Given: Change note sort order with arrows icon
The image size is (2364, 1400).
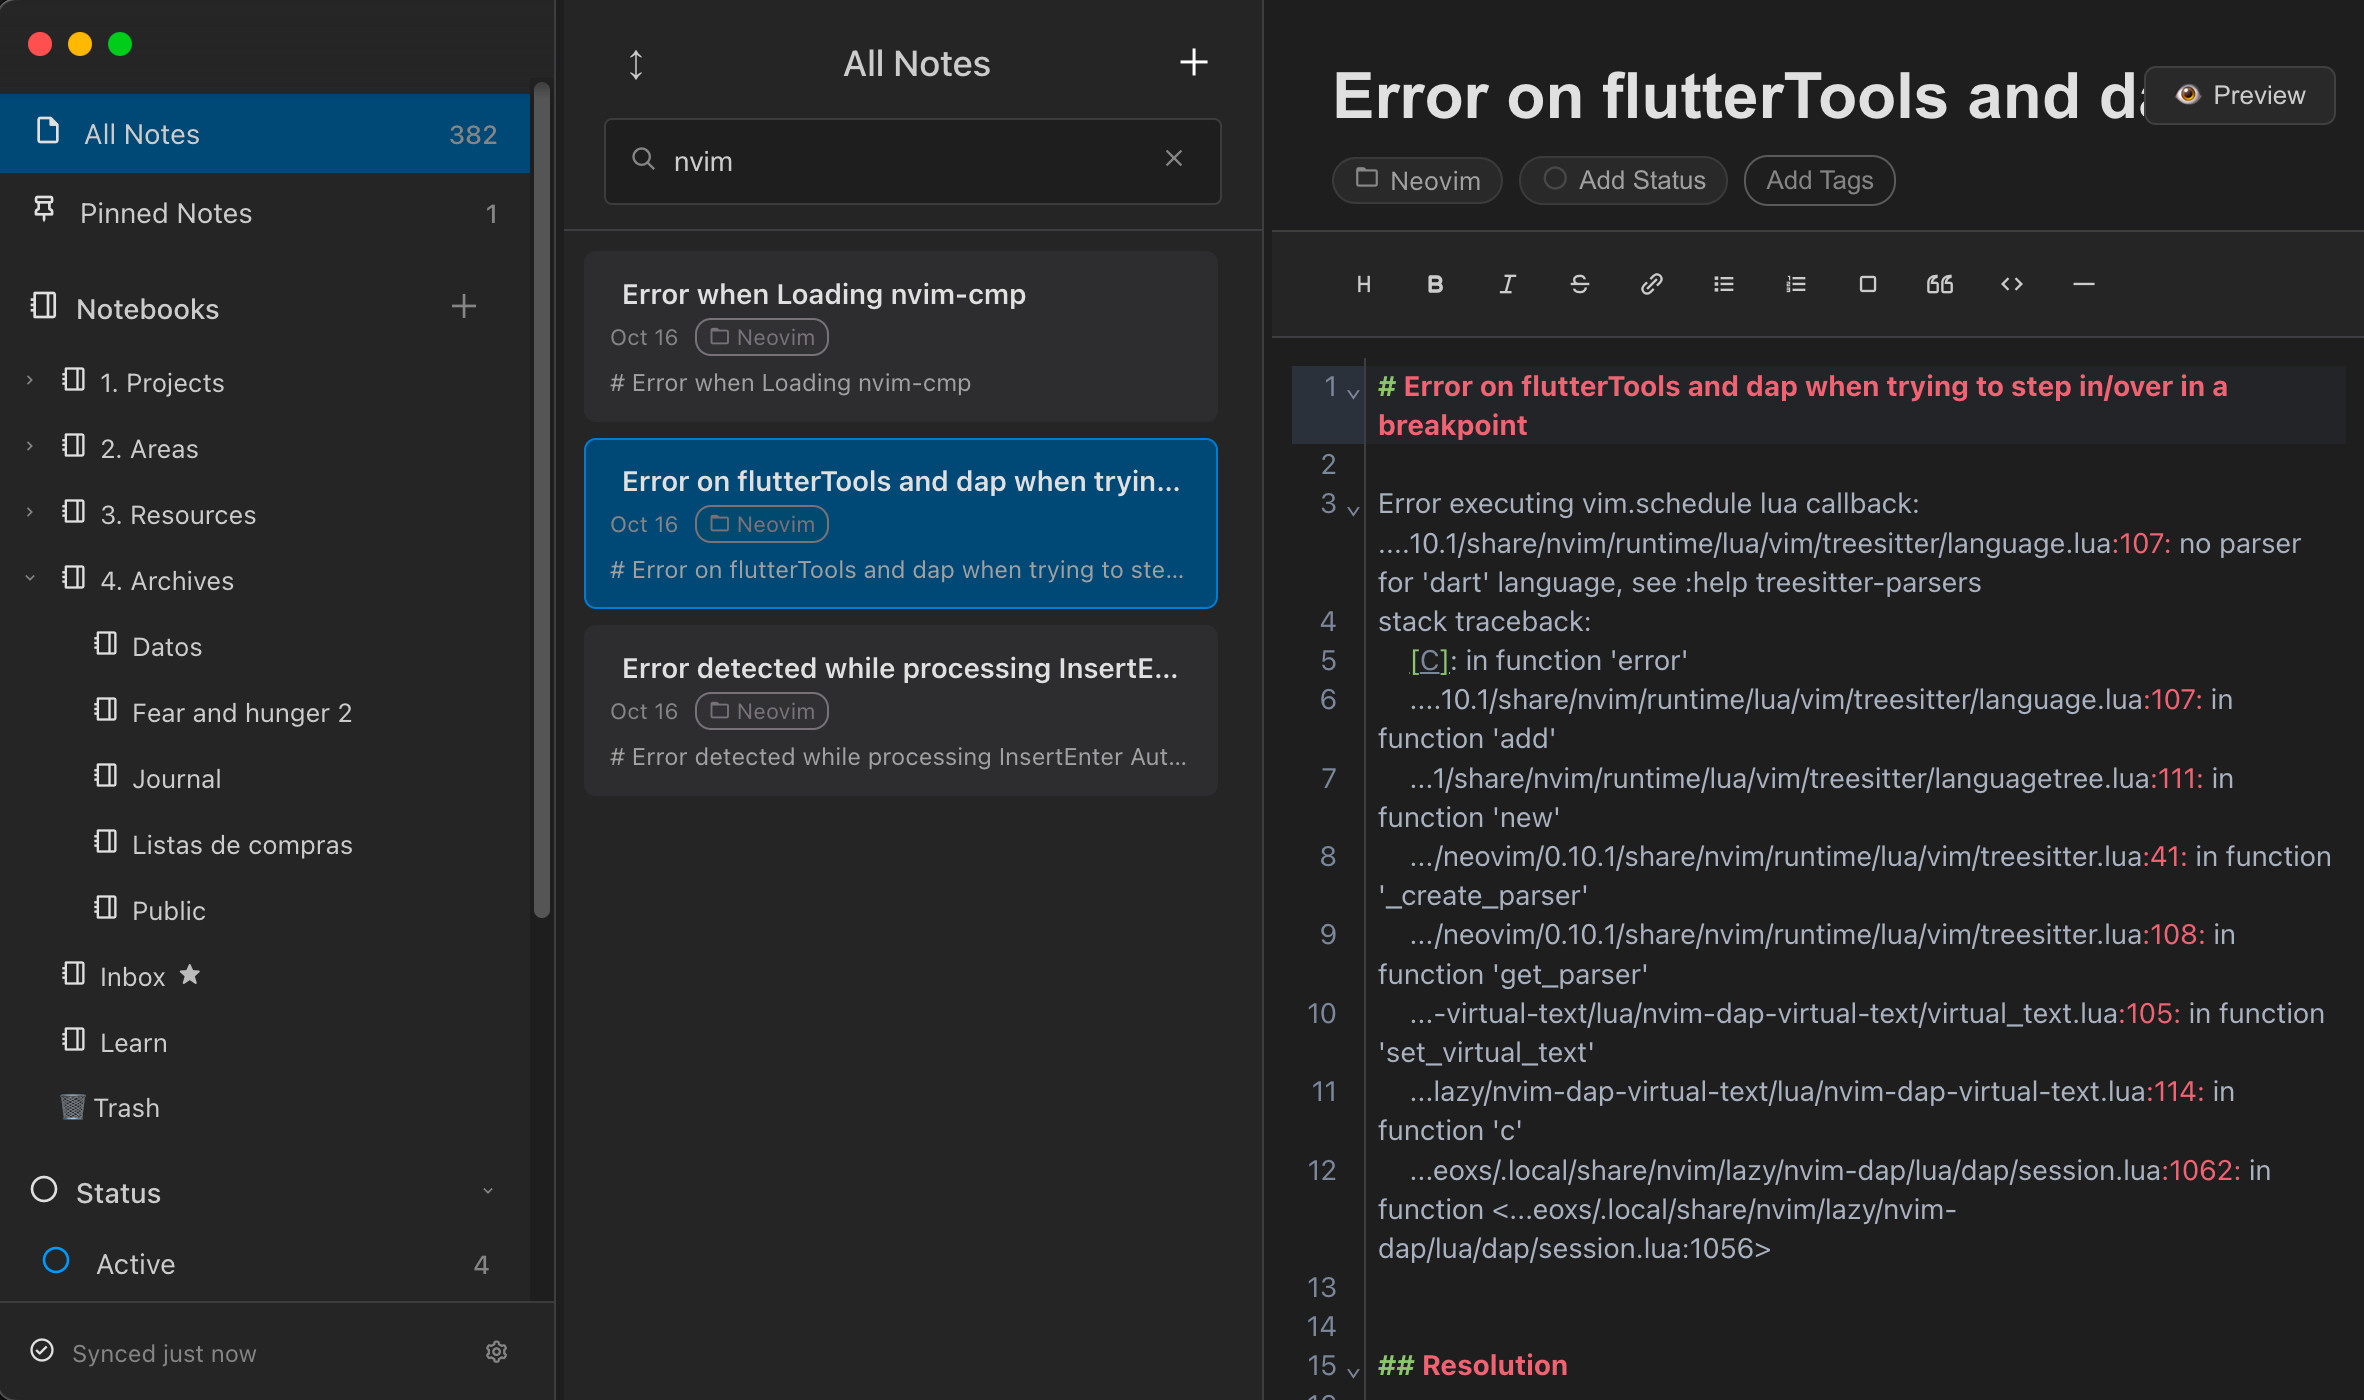Looking at the screenshot, I should 636,64.
